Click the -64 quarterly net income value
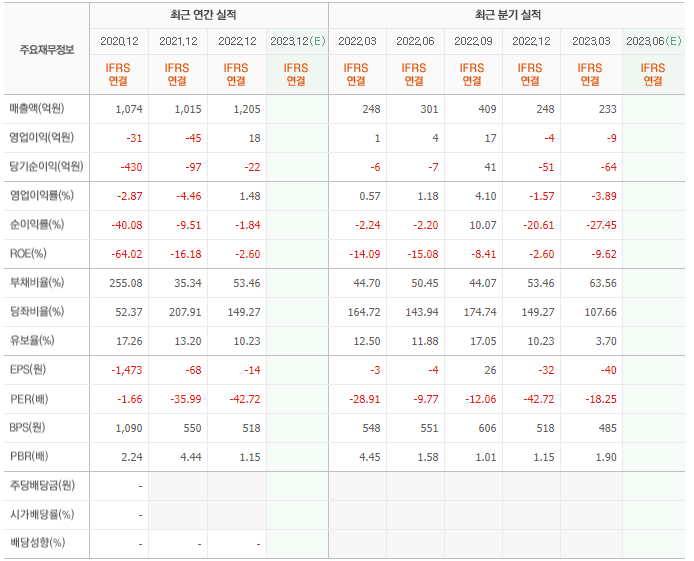 [609, 167]
